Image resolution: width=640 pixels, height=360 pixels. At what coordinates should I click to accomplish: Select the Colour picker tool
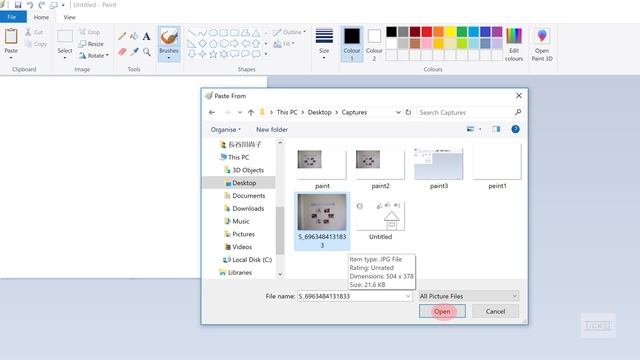tap(134, 52)
